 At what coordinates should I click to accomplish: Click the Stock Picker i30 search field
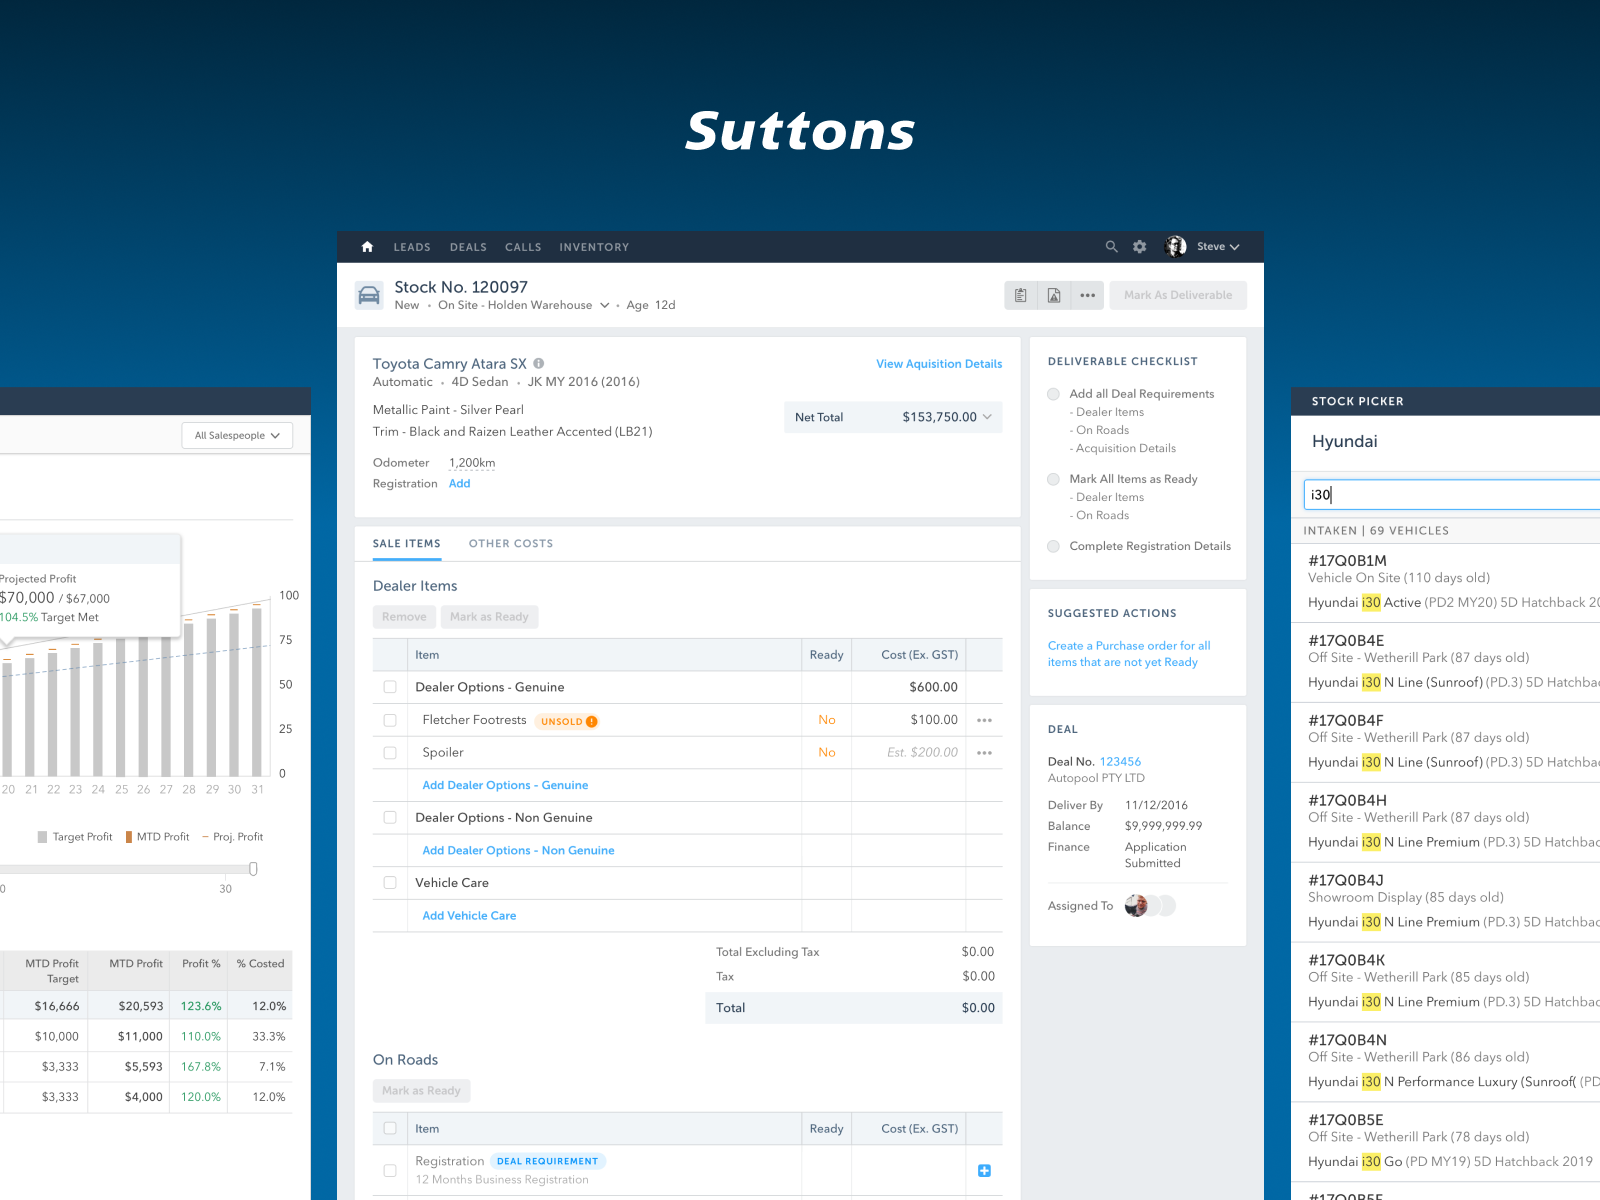coord(1452,495)
